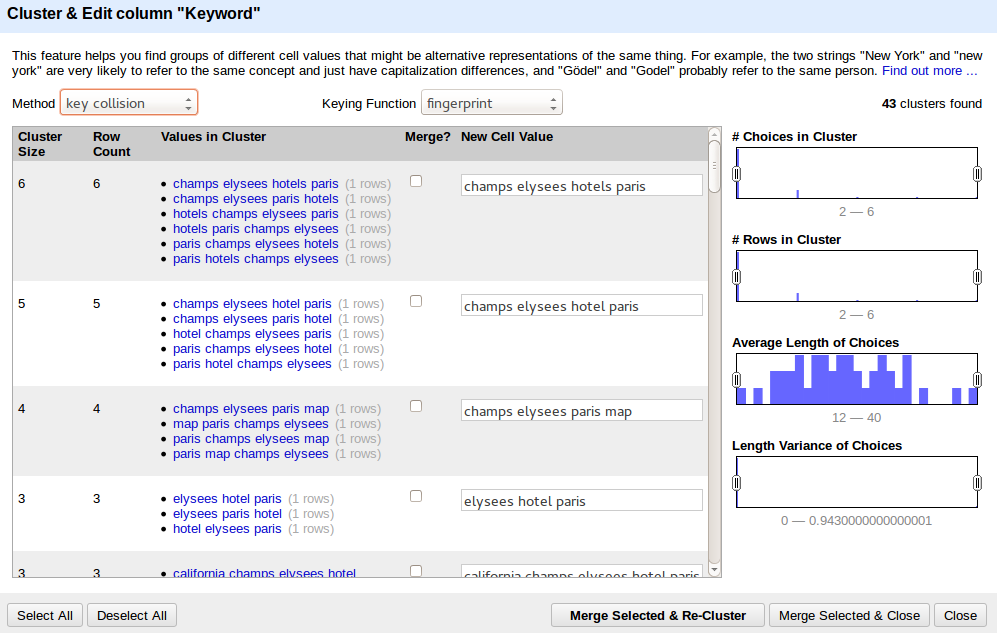The width and height of the screenshot is (997, 633).
Task: Select the value link "hotels champs elysees paris"
Action: (x=255, y=213)
